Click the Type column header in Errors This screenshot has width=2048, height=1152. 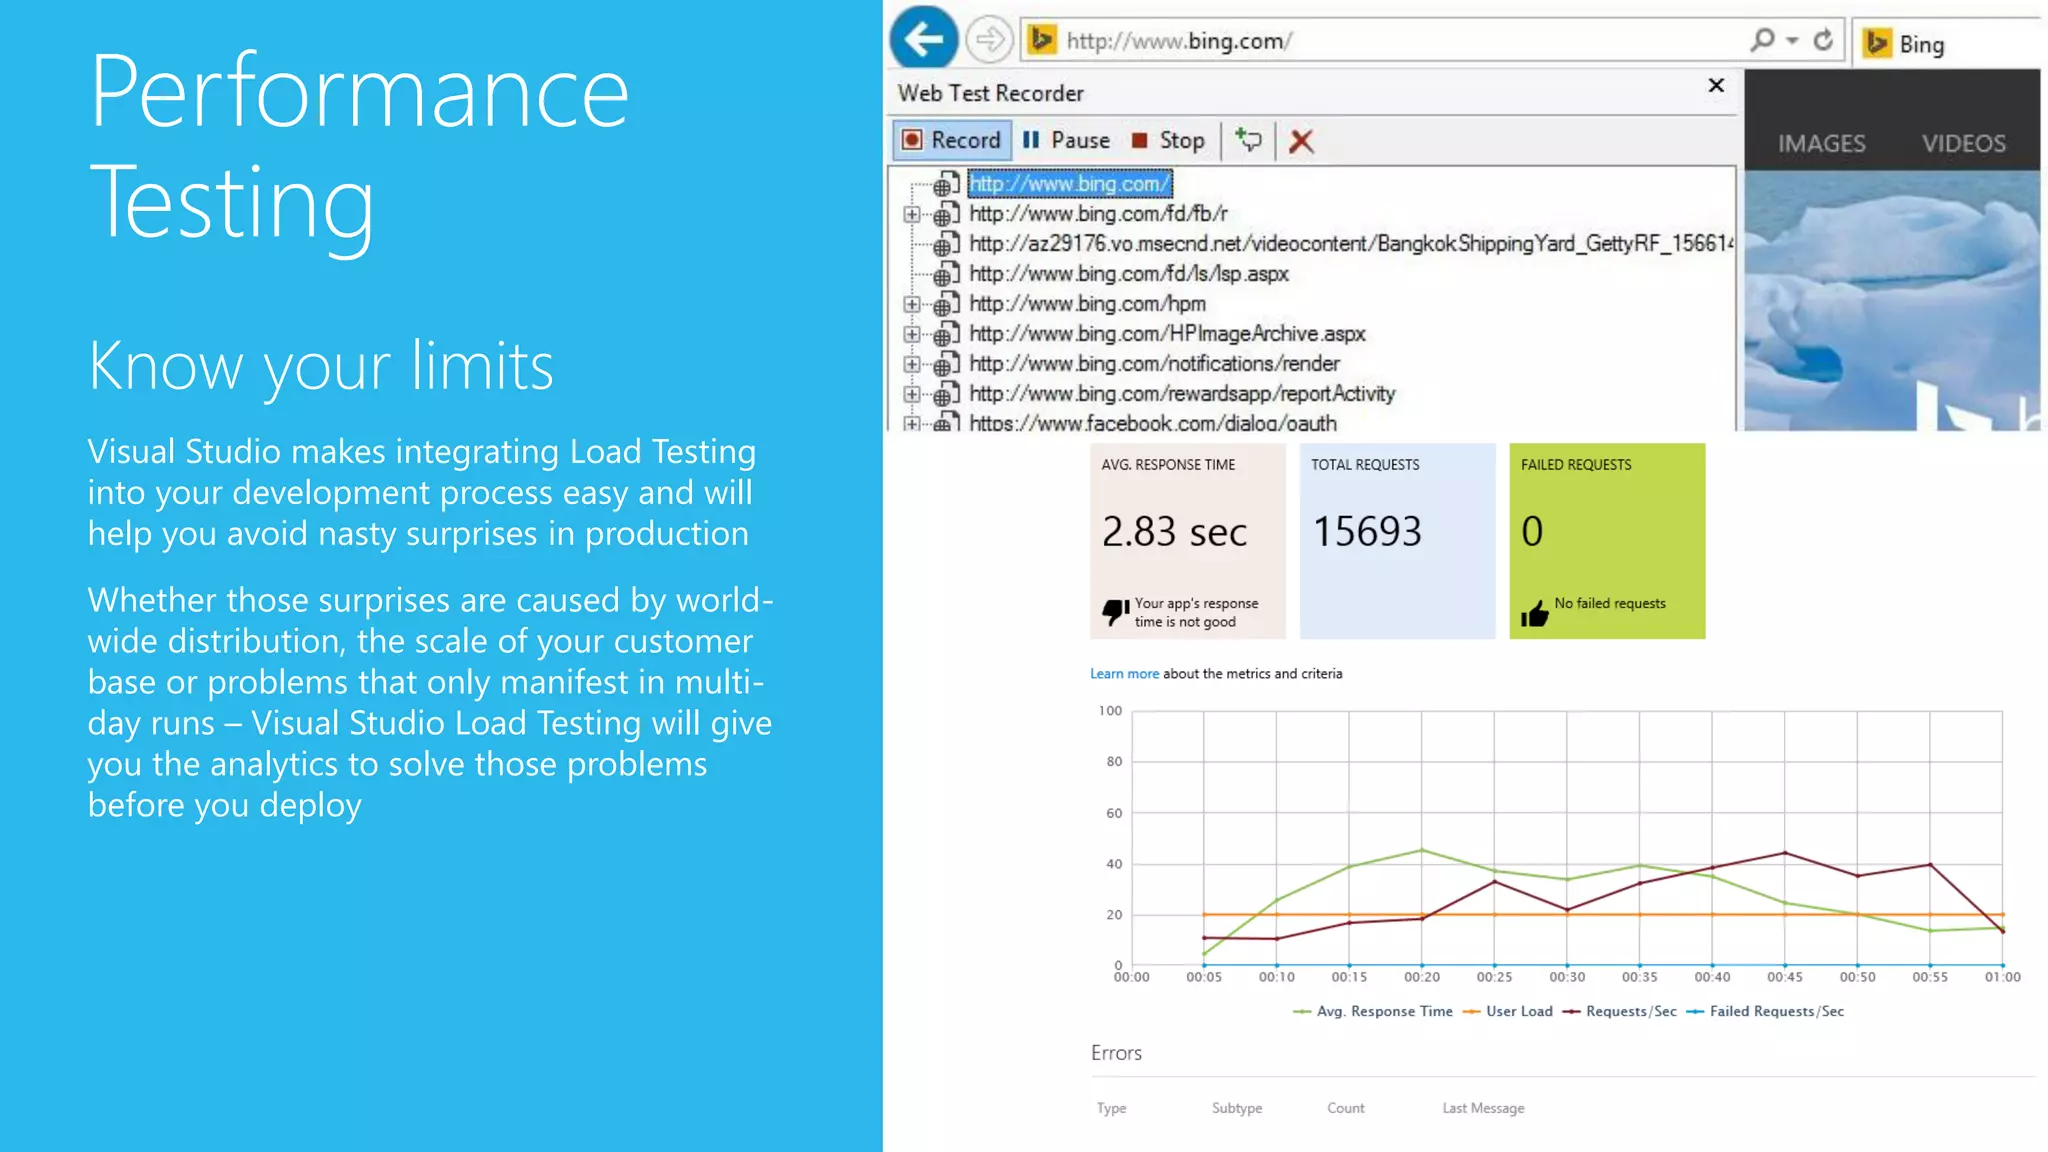(x=1111, y=1108)
